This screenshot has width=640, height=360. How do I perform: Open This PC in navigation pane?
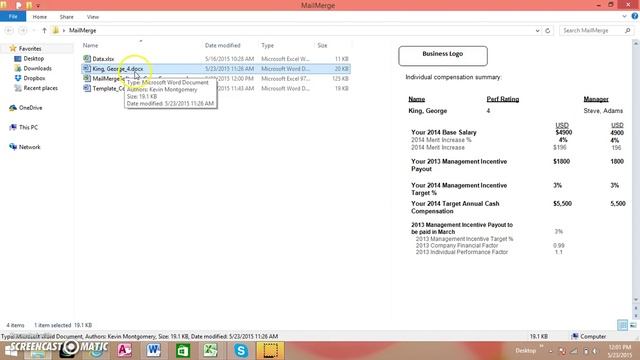pyautogui.click(x=28, y=127)
